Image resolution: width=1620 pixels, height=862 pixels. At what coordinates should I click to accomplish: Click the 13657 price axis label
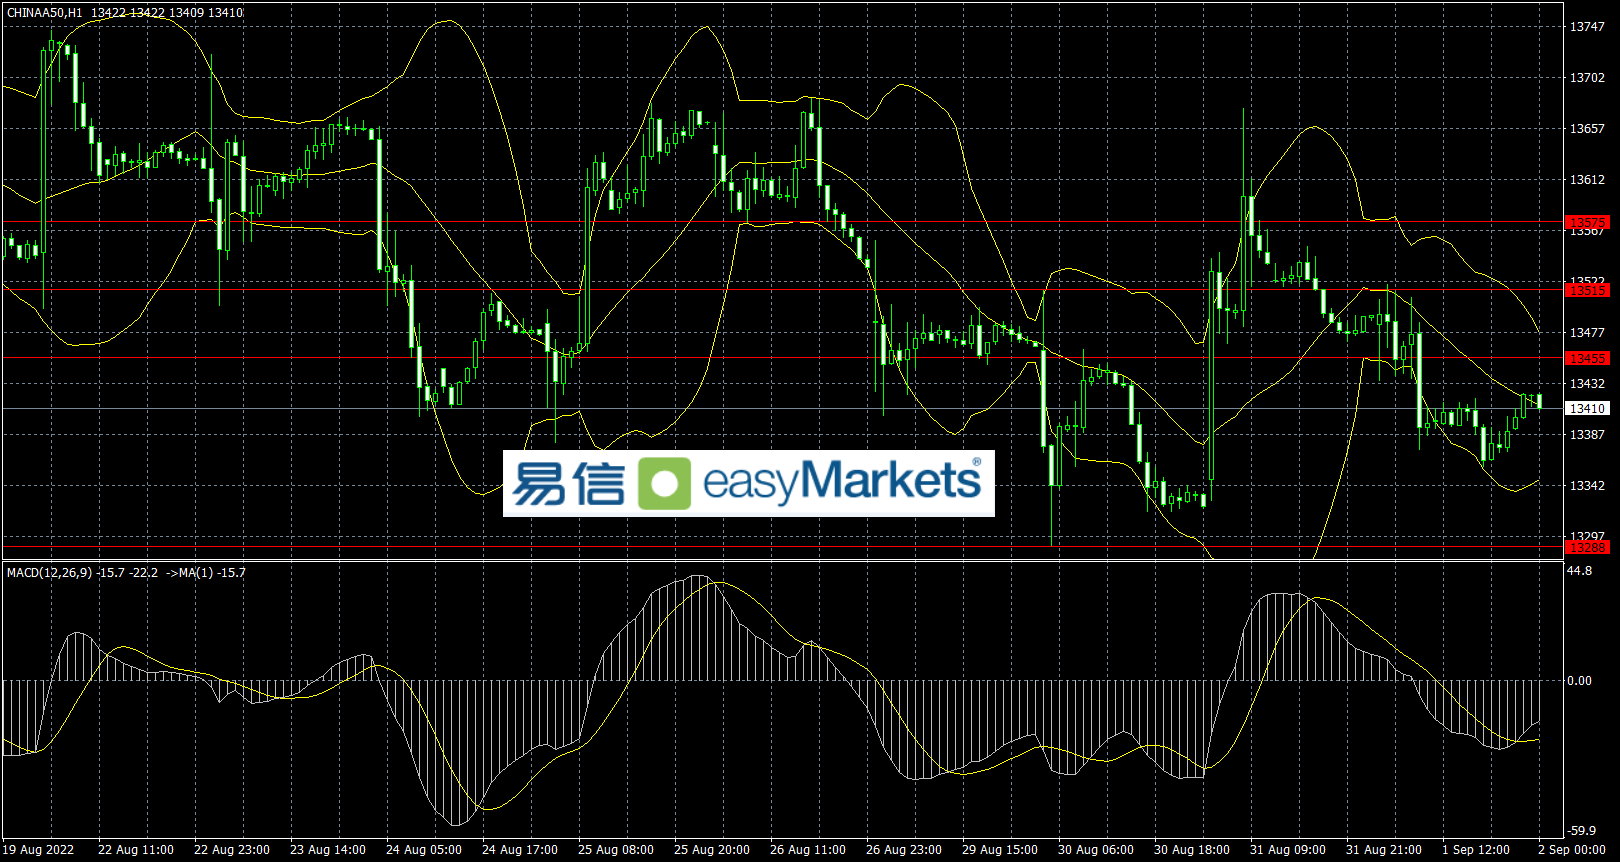click(1587, 129)
